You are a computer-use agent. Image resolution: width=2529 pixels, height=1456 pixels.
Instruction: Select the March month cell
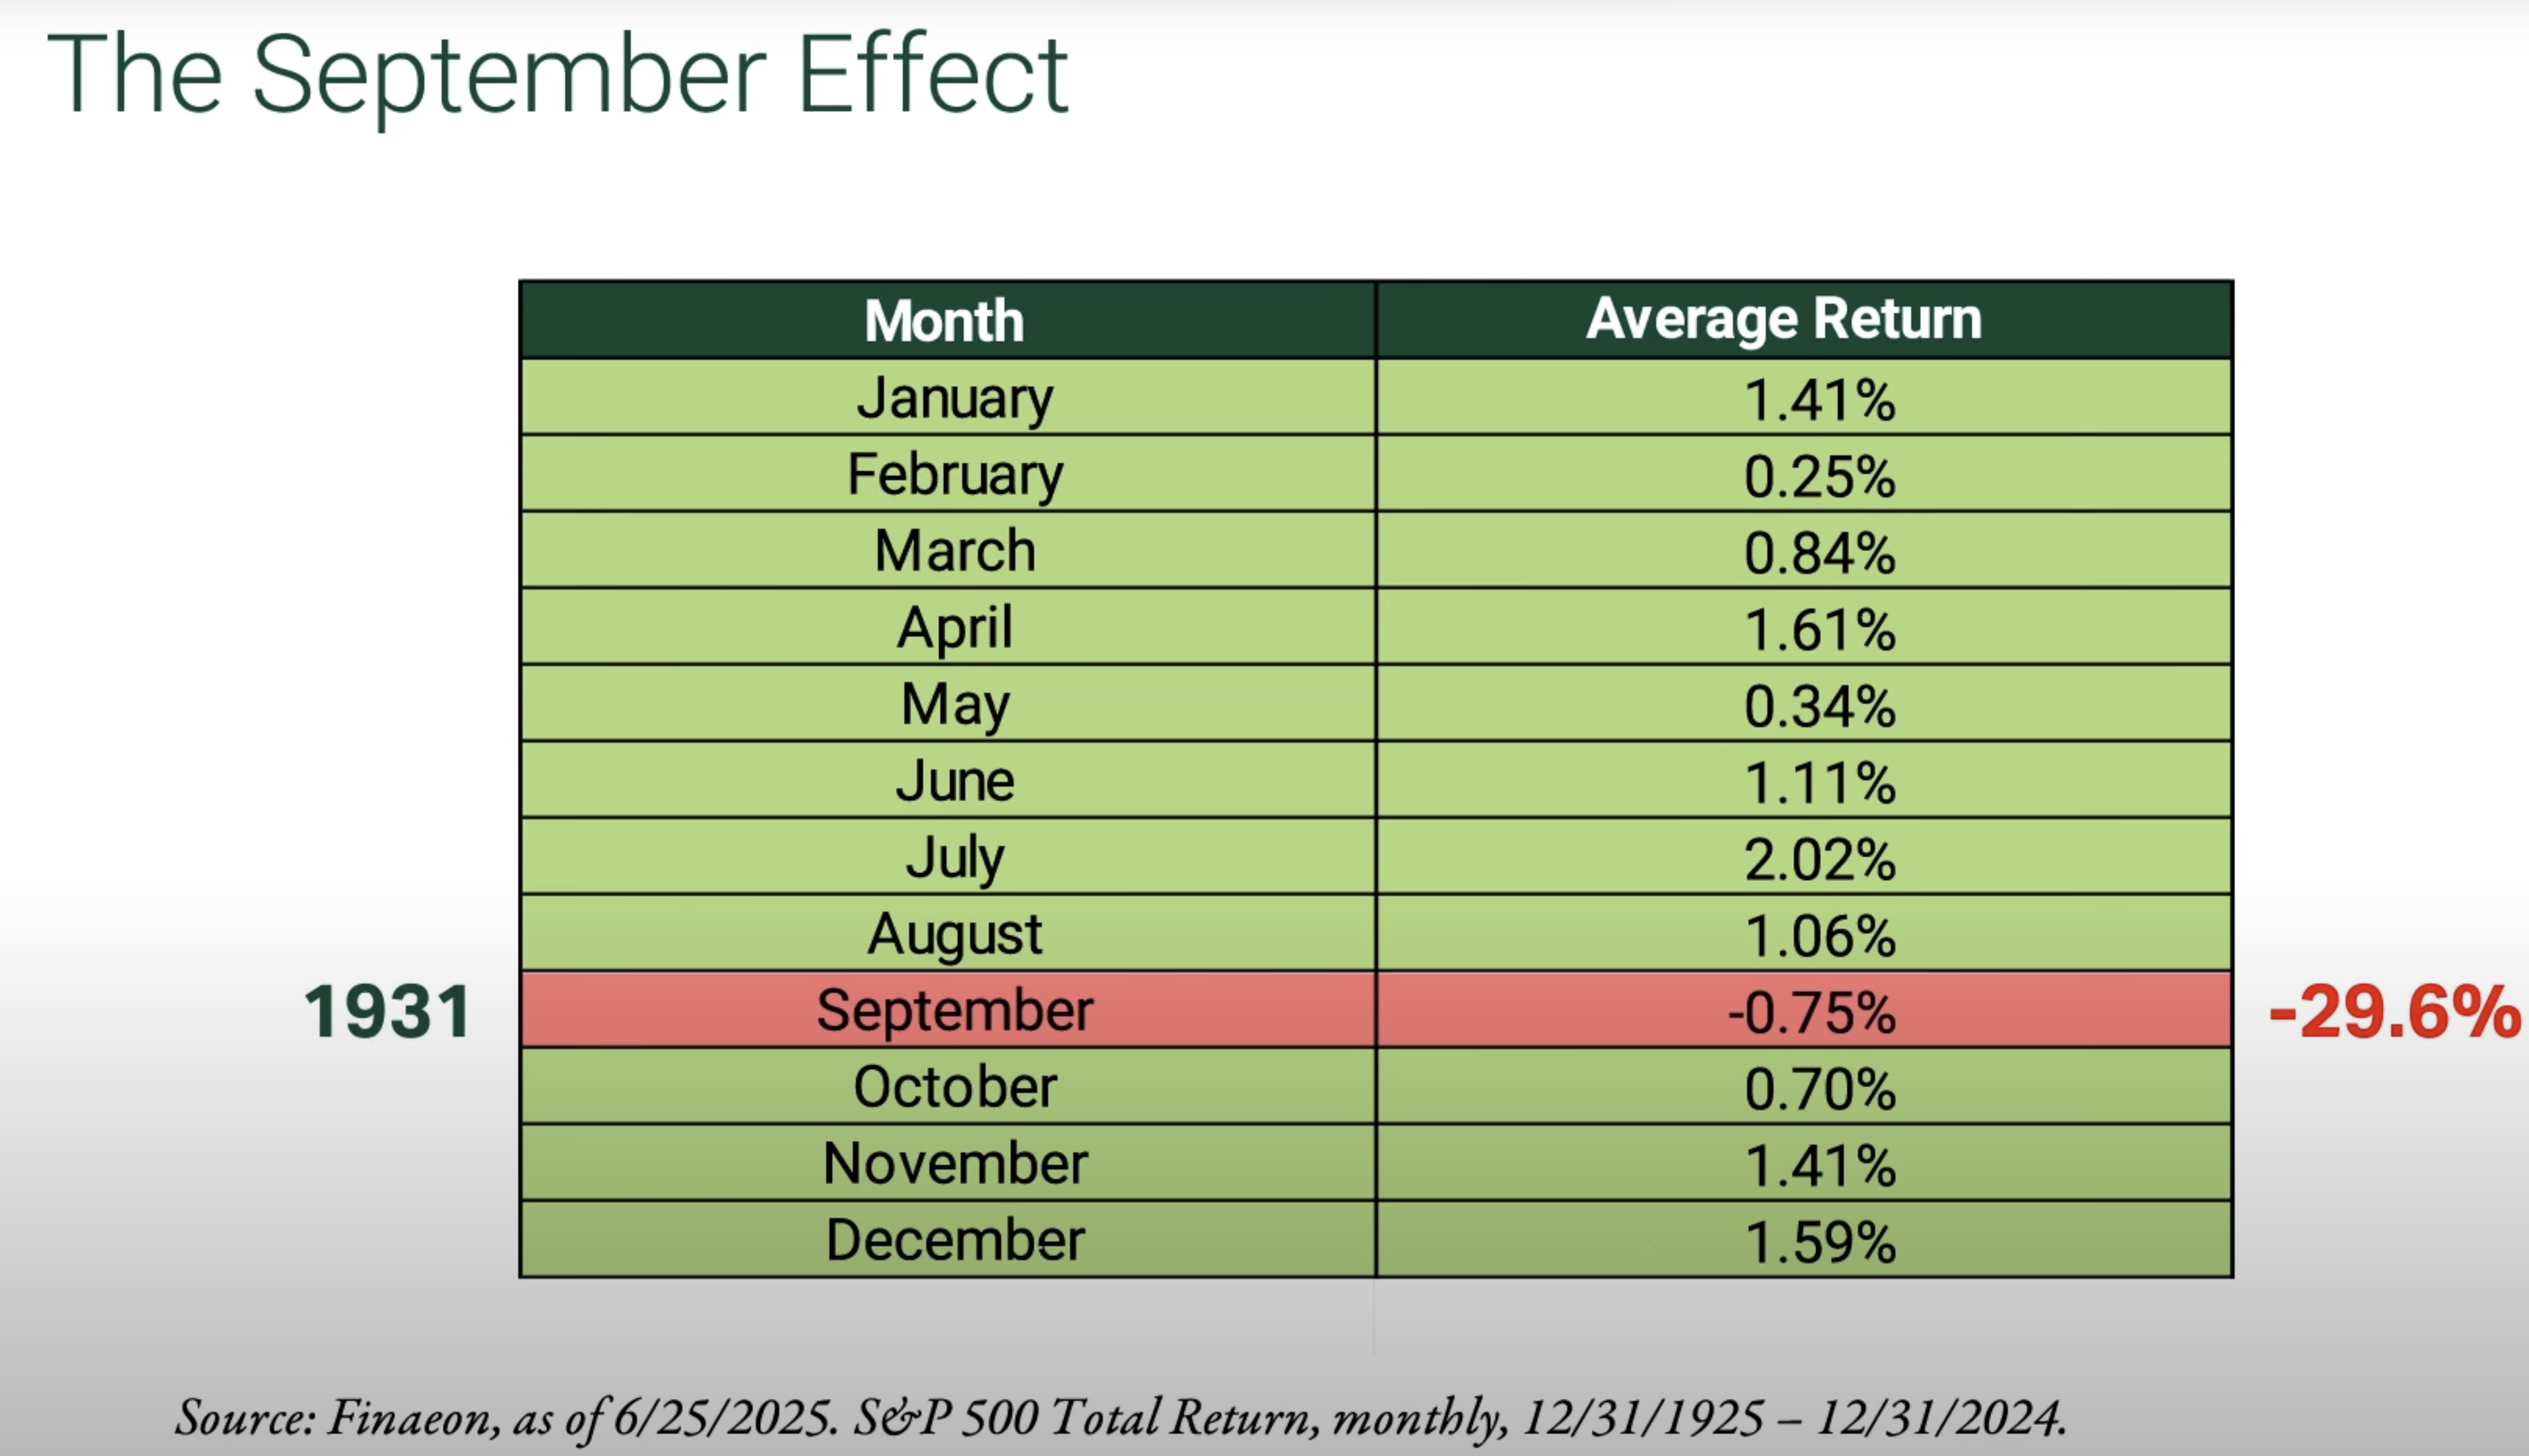955,551
